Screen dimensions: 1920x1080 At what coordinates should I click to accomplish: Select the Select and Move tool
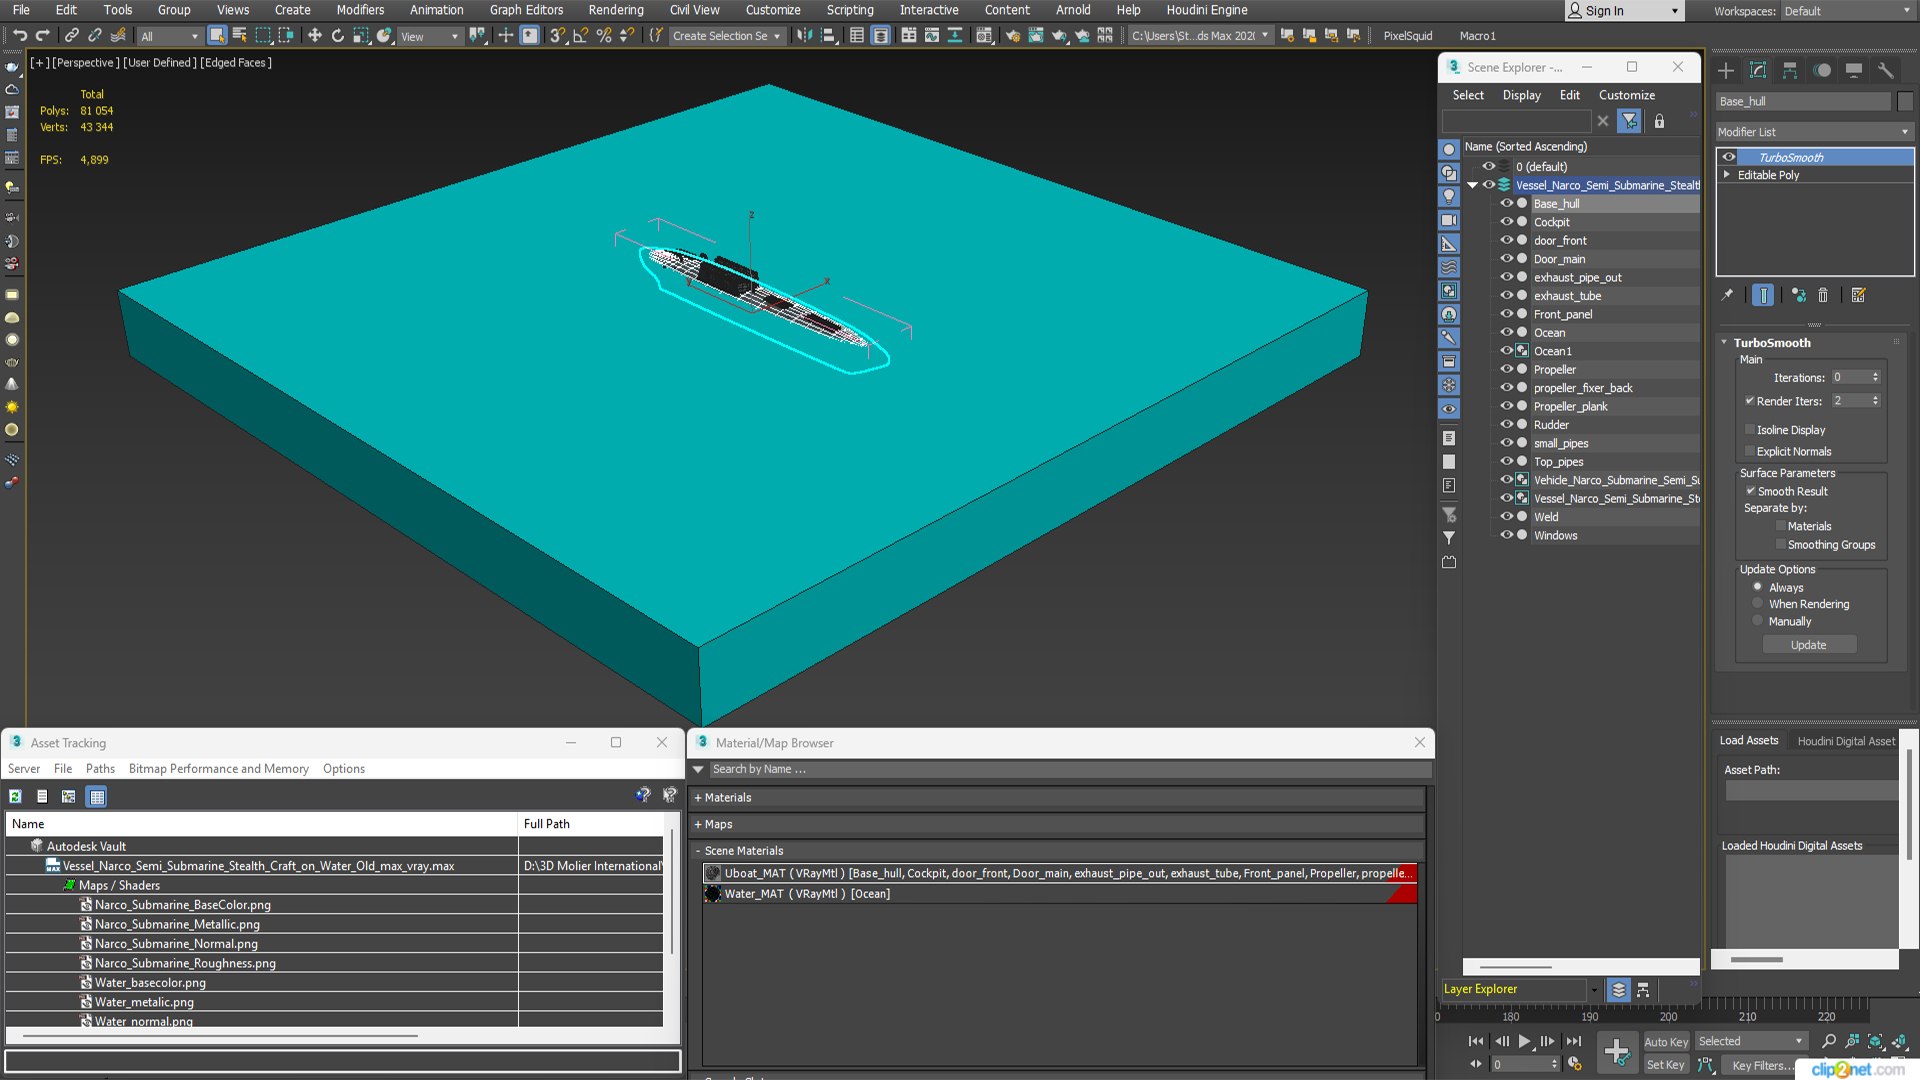click(314, 36)
